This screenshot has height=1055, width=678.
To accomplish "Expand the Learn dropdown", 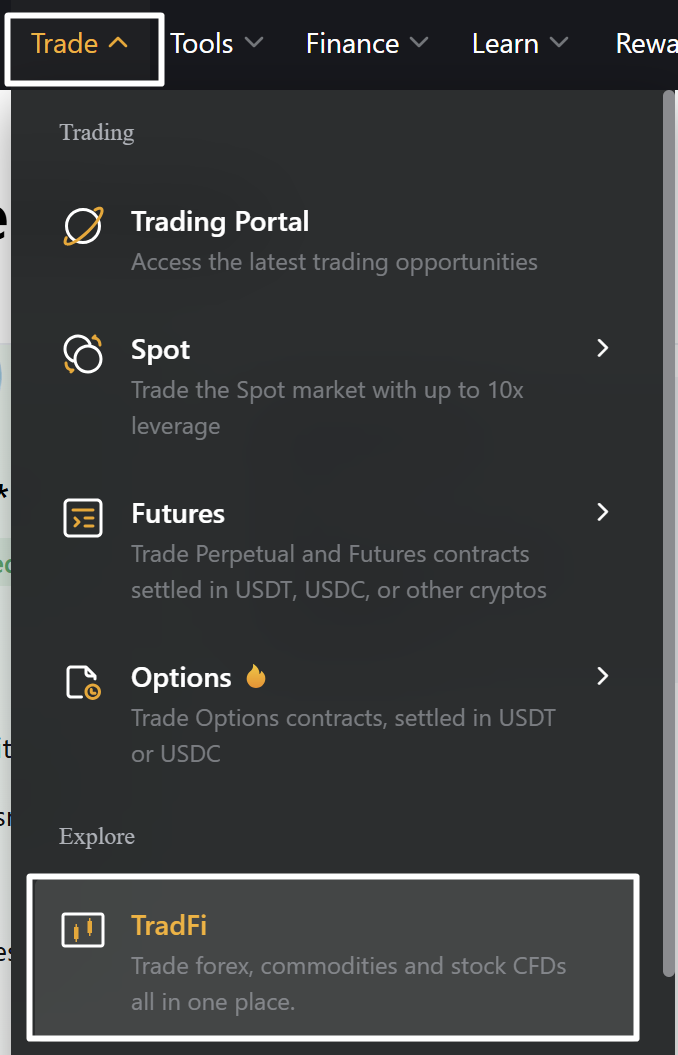I will [519, 43].
